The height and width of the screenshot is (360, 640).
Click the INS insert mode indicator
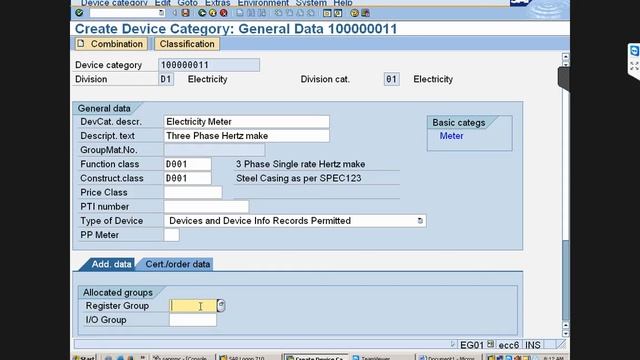[533, 345]
